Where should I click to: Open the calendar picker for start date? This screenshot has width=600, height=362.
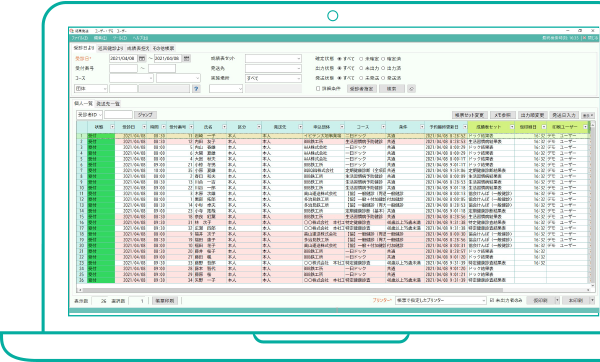(142, 59)
